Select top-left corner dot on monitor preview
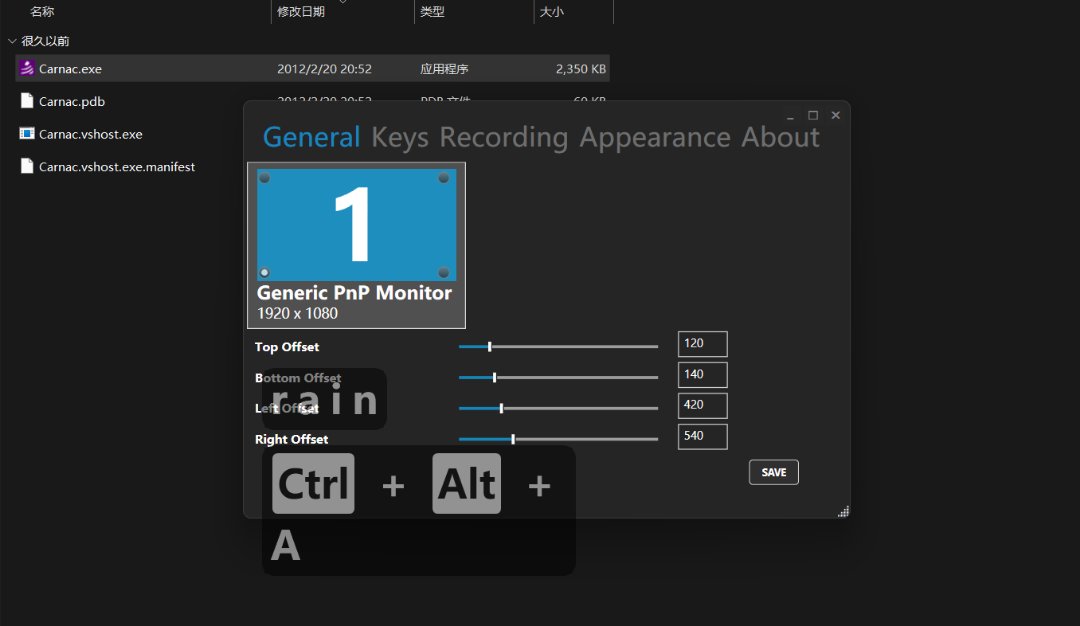The height and width of the screenshot is (626, 1080). [265, 178]
